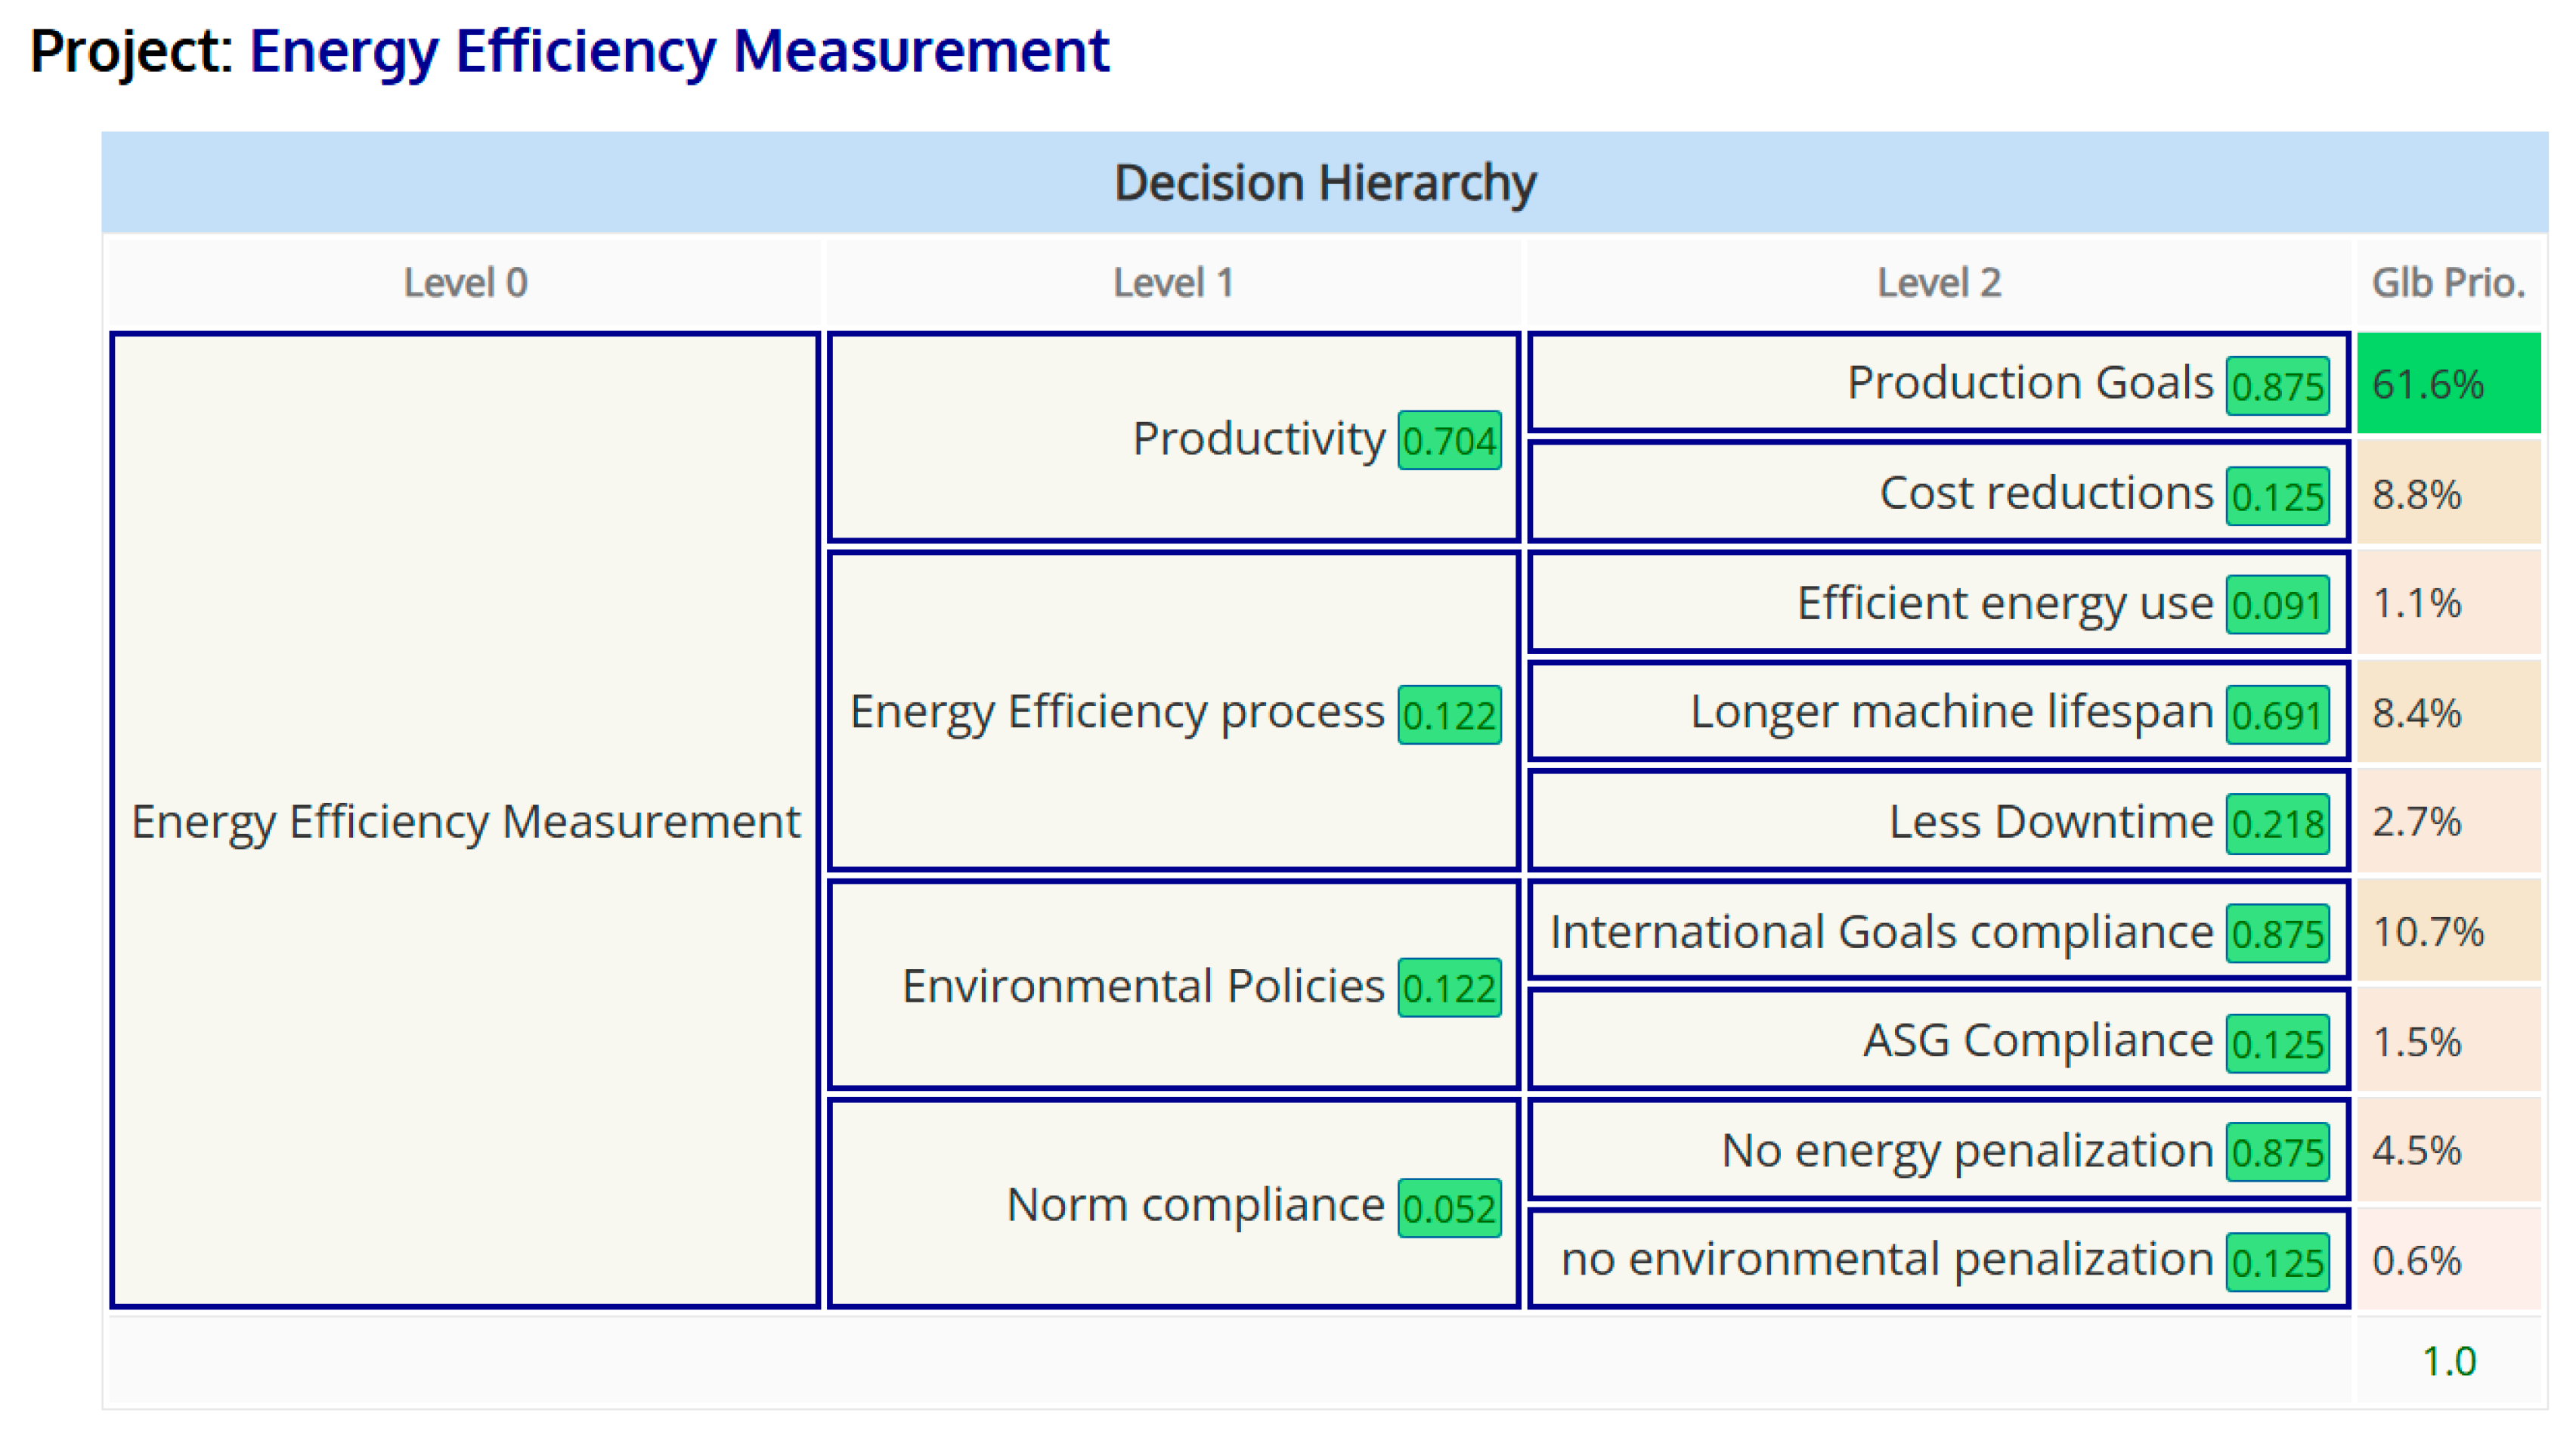Click the Efficient energy use 0.091 badge
This screenshot has height=1447, width=2576.
pyautogui.click(x=2277, y=605)
